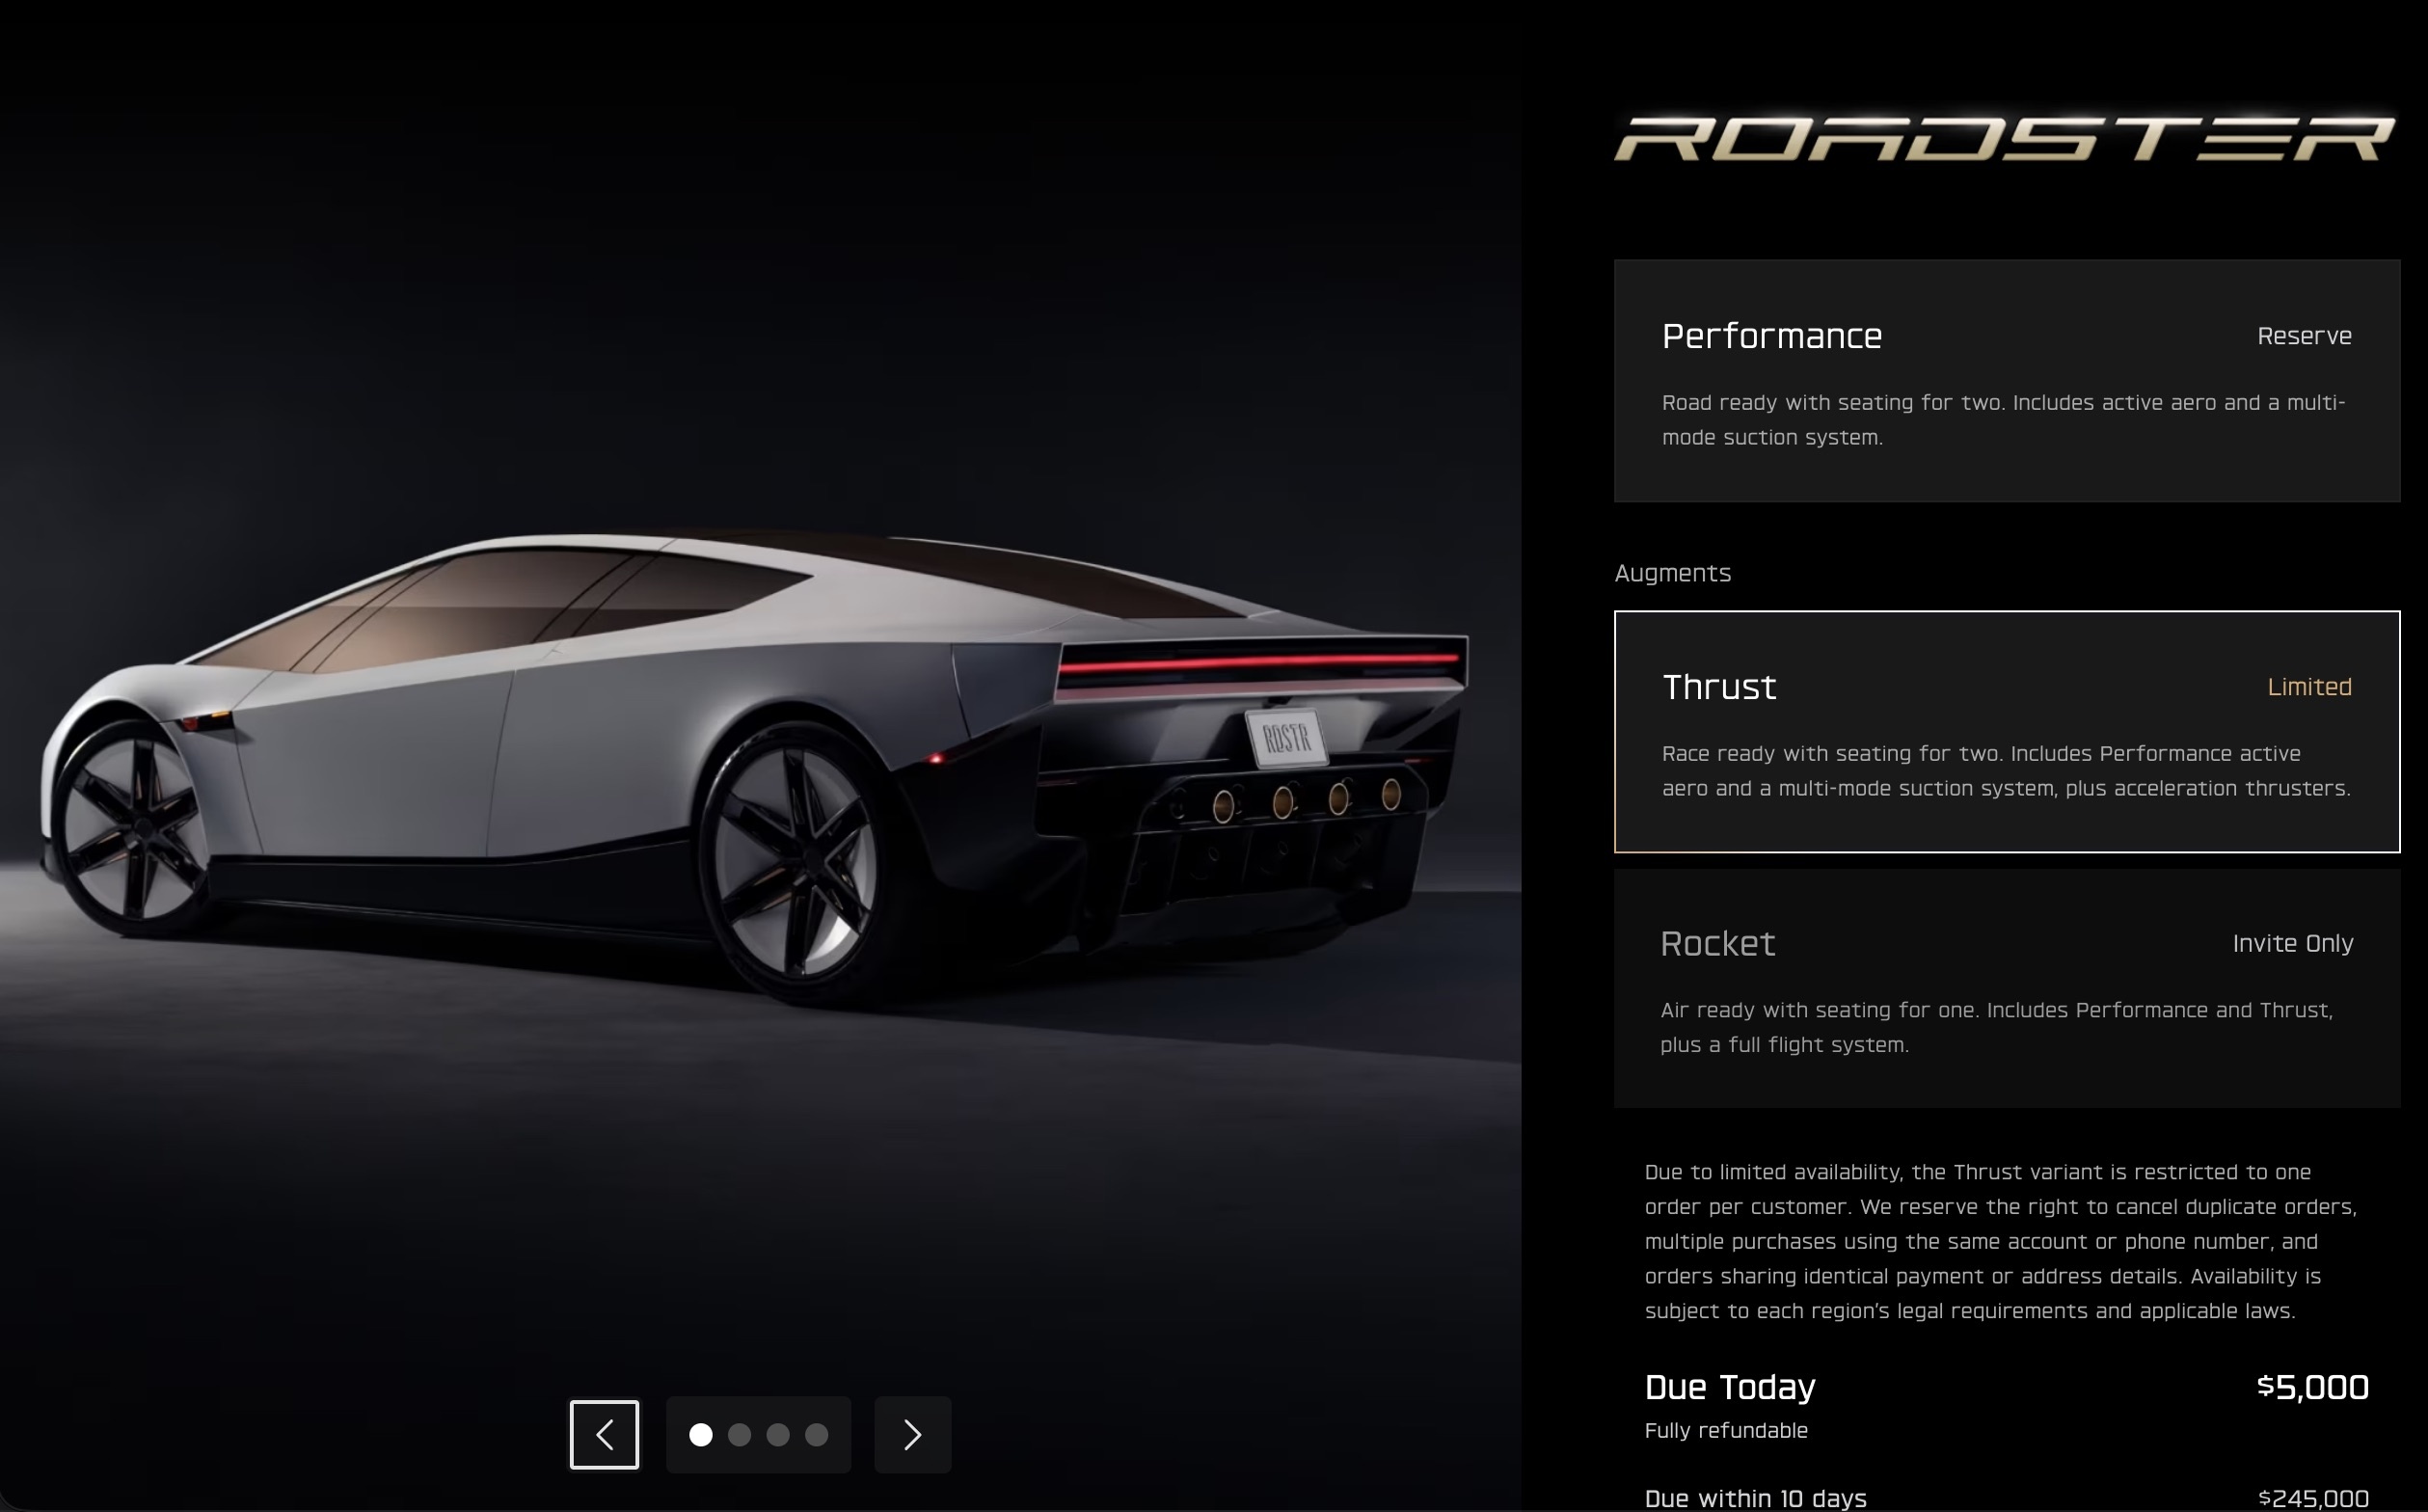Select the first carousel dot
This screenshot has width=2428, height=1512.
701,1435
